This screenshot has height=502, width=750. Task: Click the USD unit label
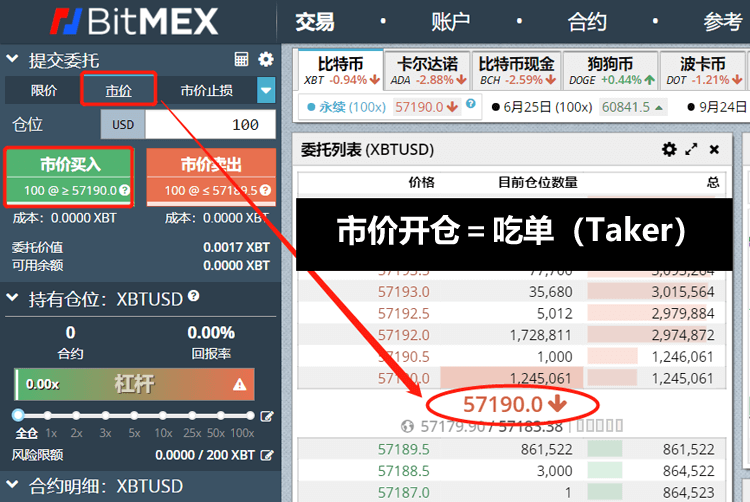tap(123, 124)
